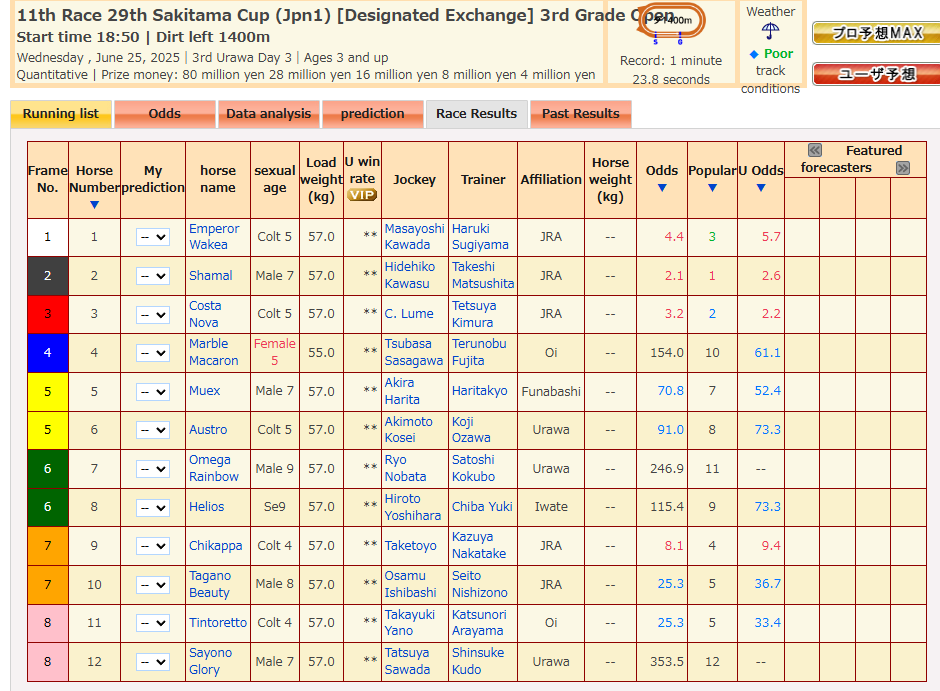The height and width of the screenshot is (691, 940).
Task: Open prediction dropdown for Austro
Action: tap(153, 430)
